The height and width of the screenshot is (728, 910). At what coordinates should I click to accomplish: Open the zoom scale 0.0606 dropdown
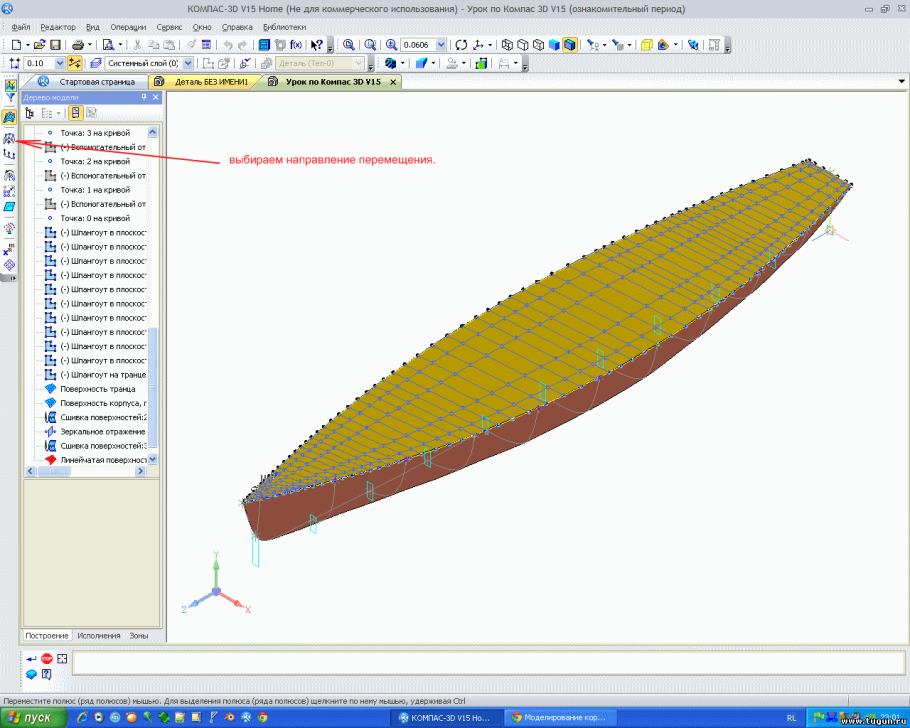tap(441, 45)
